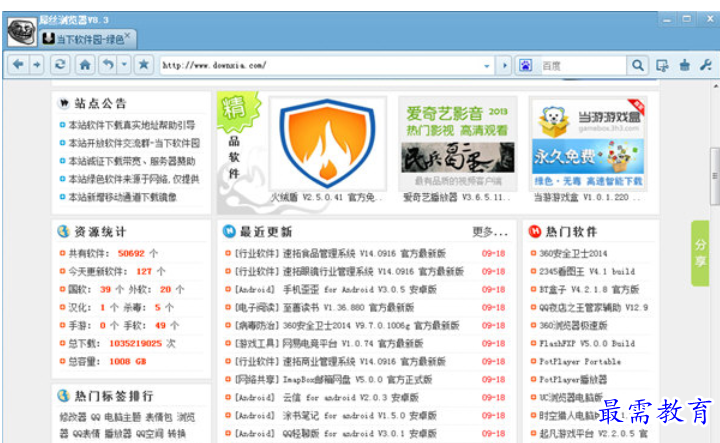Click 更多... link in 最近更新
This screenshot has width=720, height=443.
pyautogui.click(x=490, y=232)
